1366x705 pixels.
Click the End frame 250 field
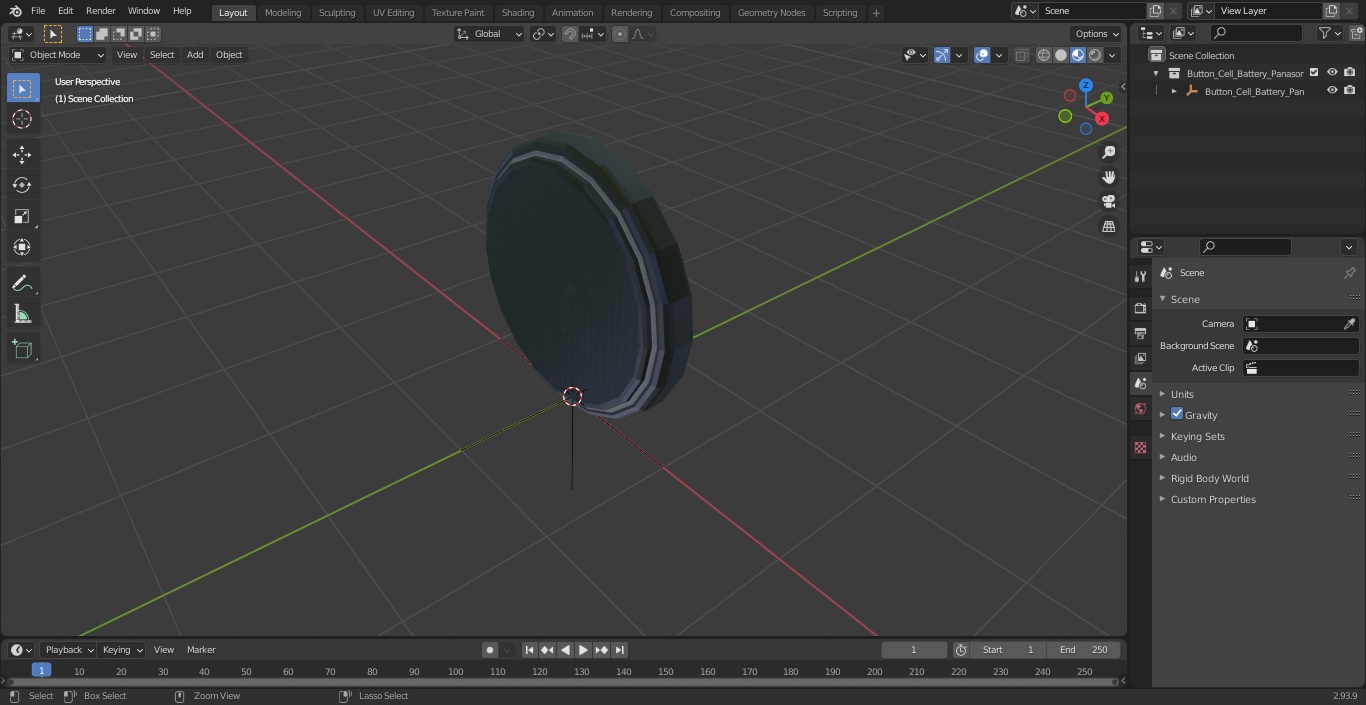pyautogui.click(x=1083, y=650)
